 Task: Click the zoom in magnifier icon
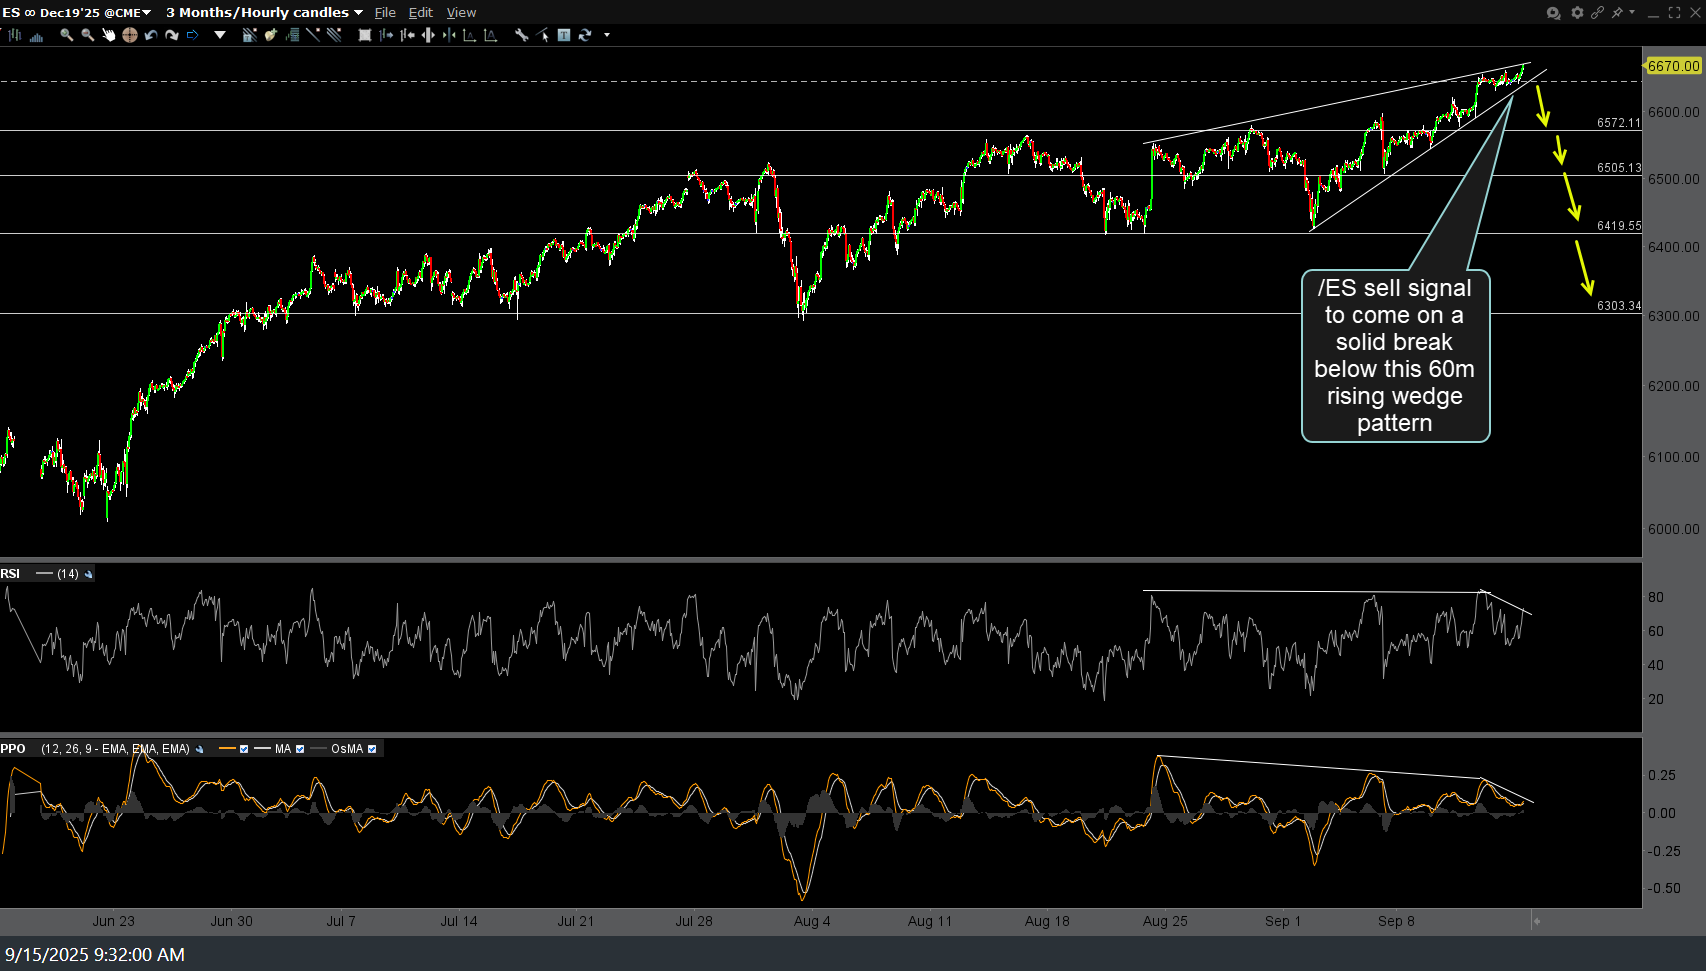(66, 35)
